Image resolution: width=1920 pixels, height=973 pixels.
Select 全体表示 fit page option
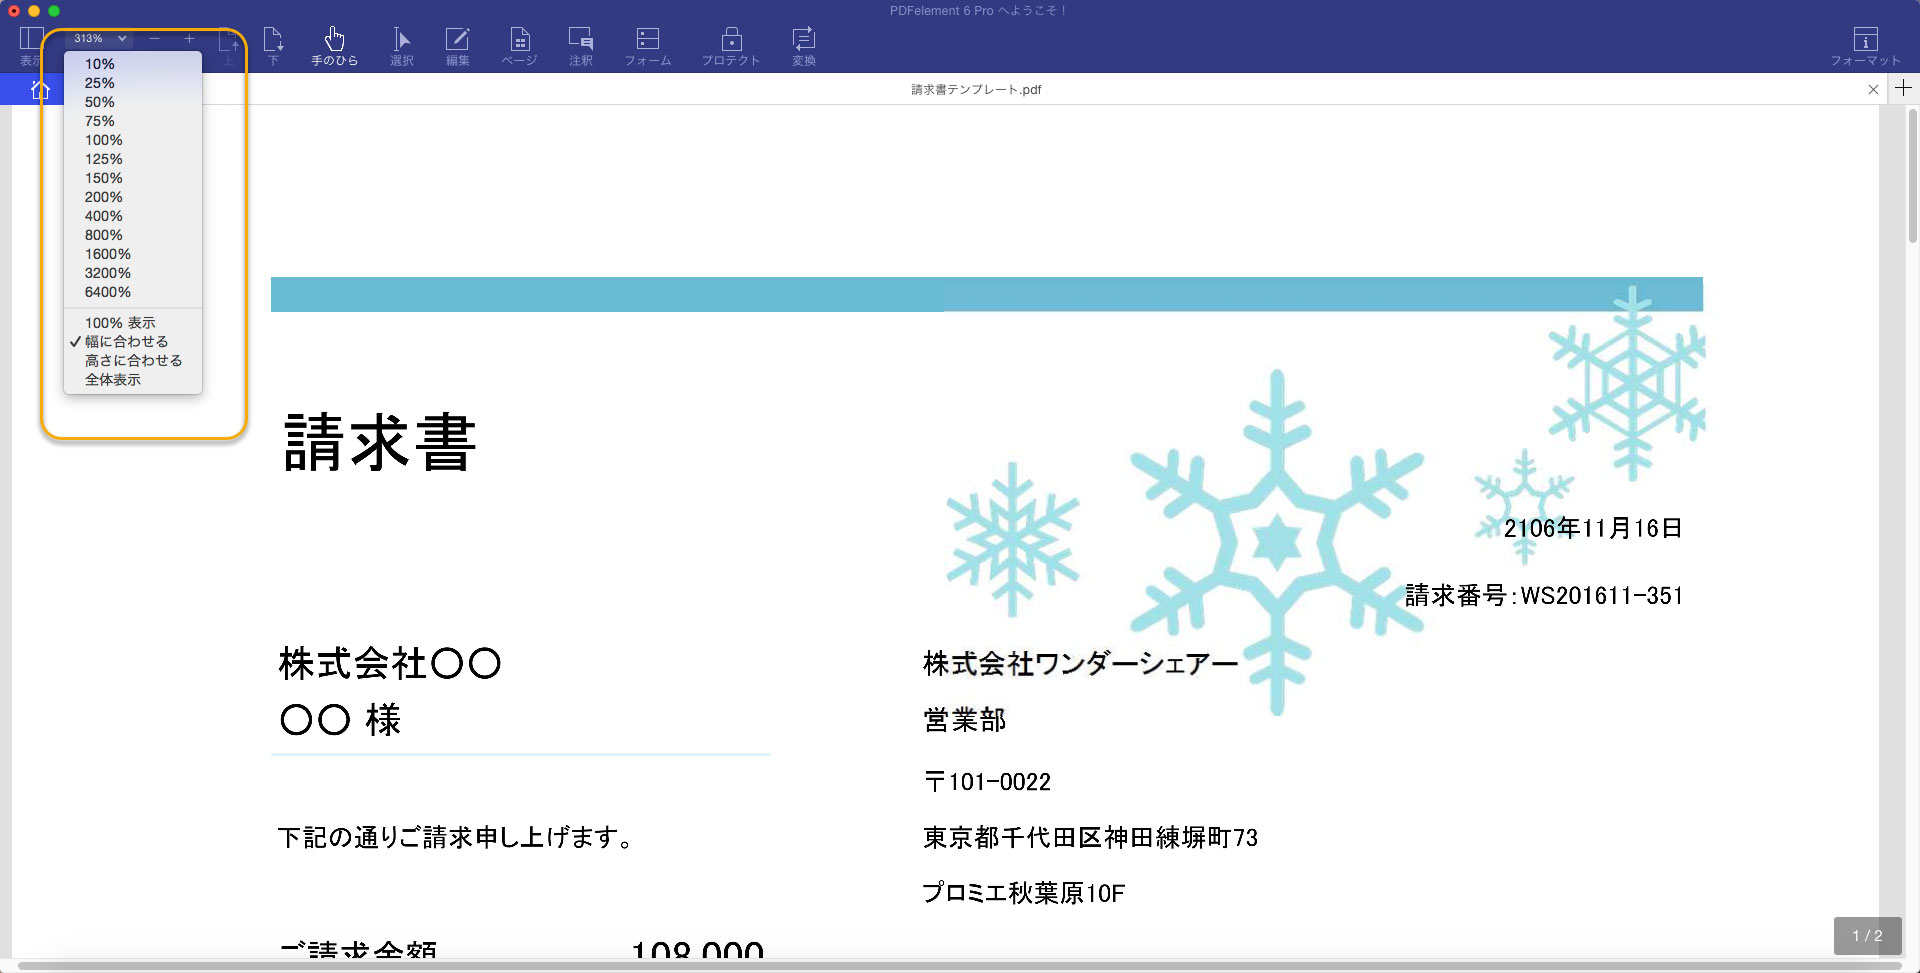pyautogui.click(x=133, y=380)
